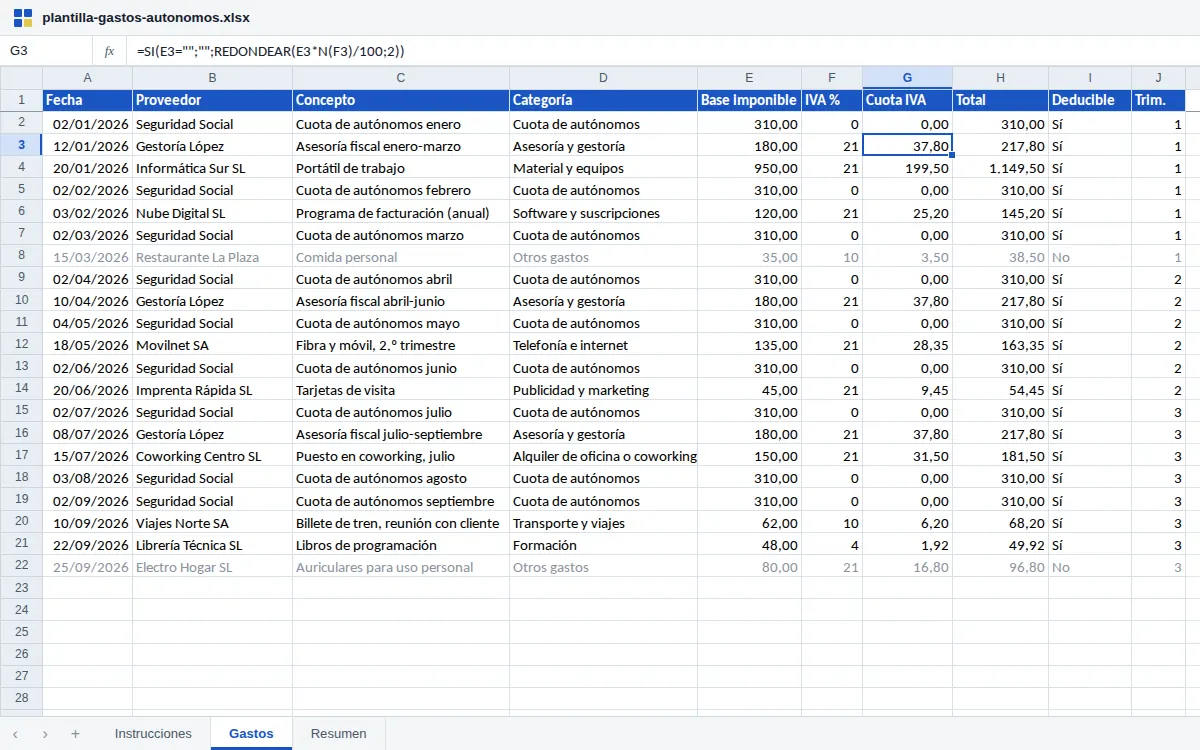Select the Gastos sheet tab
This screenshot has height=750, width=1200.
(x=251, y=734)
